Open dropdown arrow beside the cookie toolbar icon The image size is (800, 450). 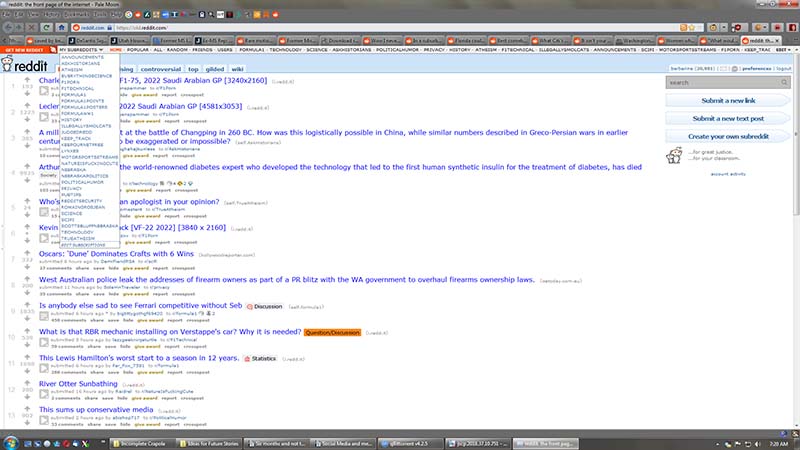pos(766,28)
